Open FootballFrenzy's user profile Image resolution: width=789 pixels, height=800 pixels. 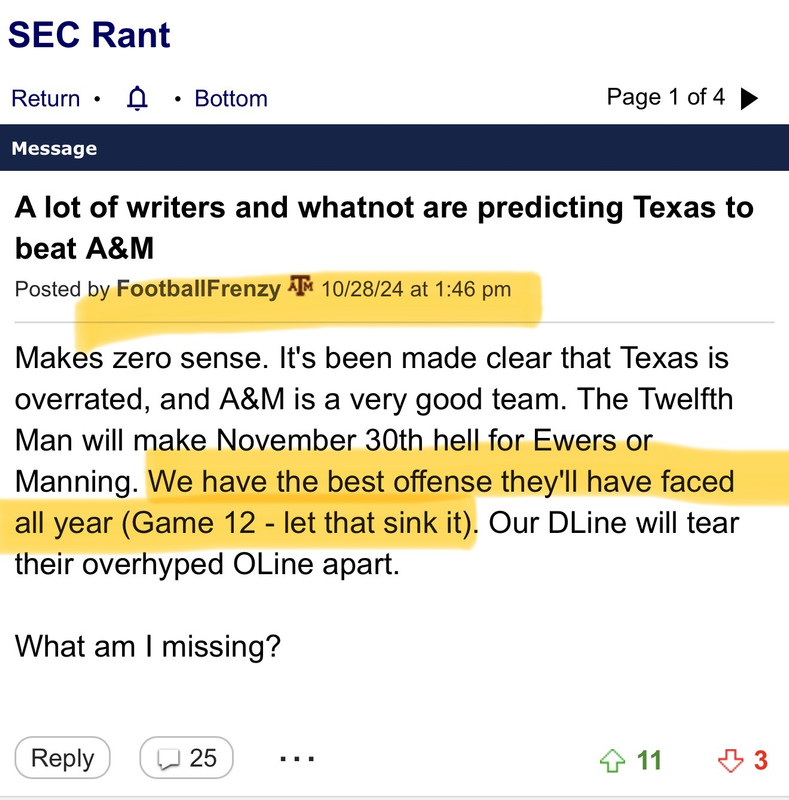coord(198,289)
